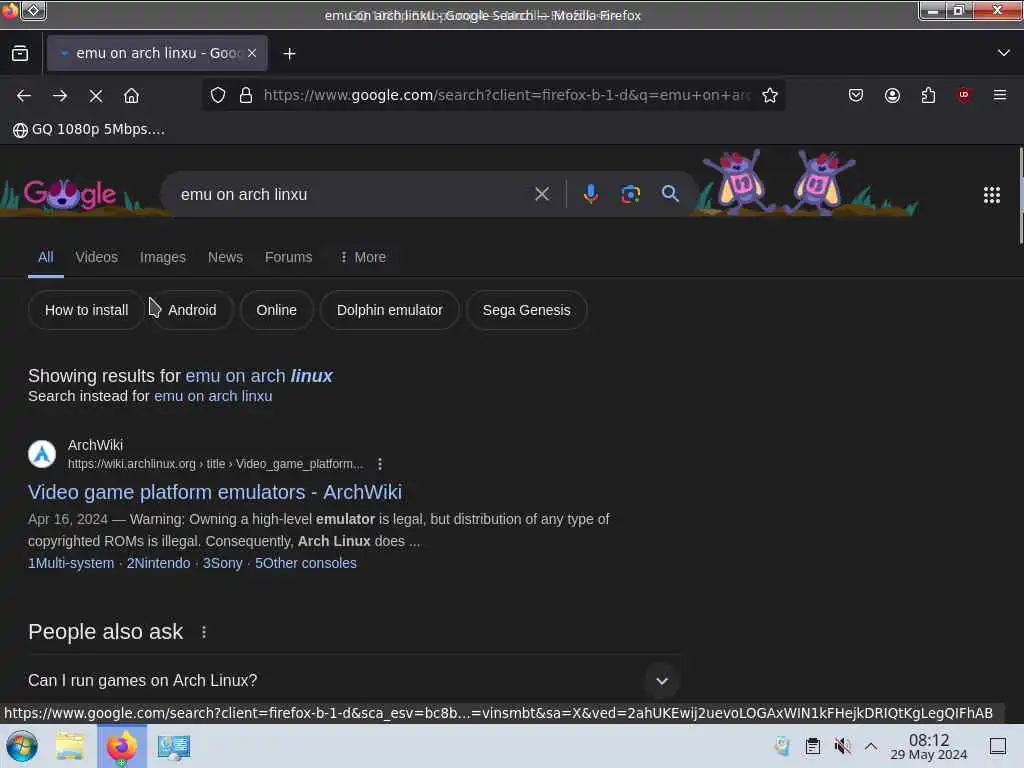Open a new tab with the plus button
Image resolution: width=1024 pixels, height=768 pixels.
[x=289, y=54]
